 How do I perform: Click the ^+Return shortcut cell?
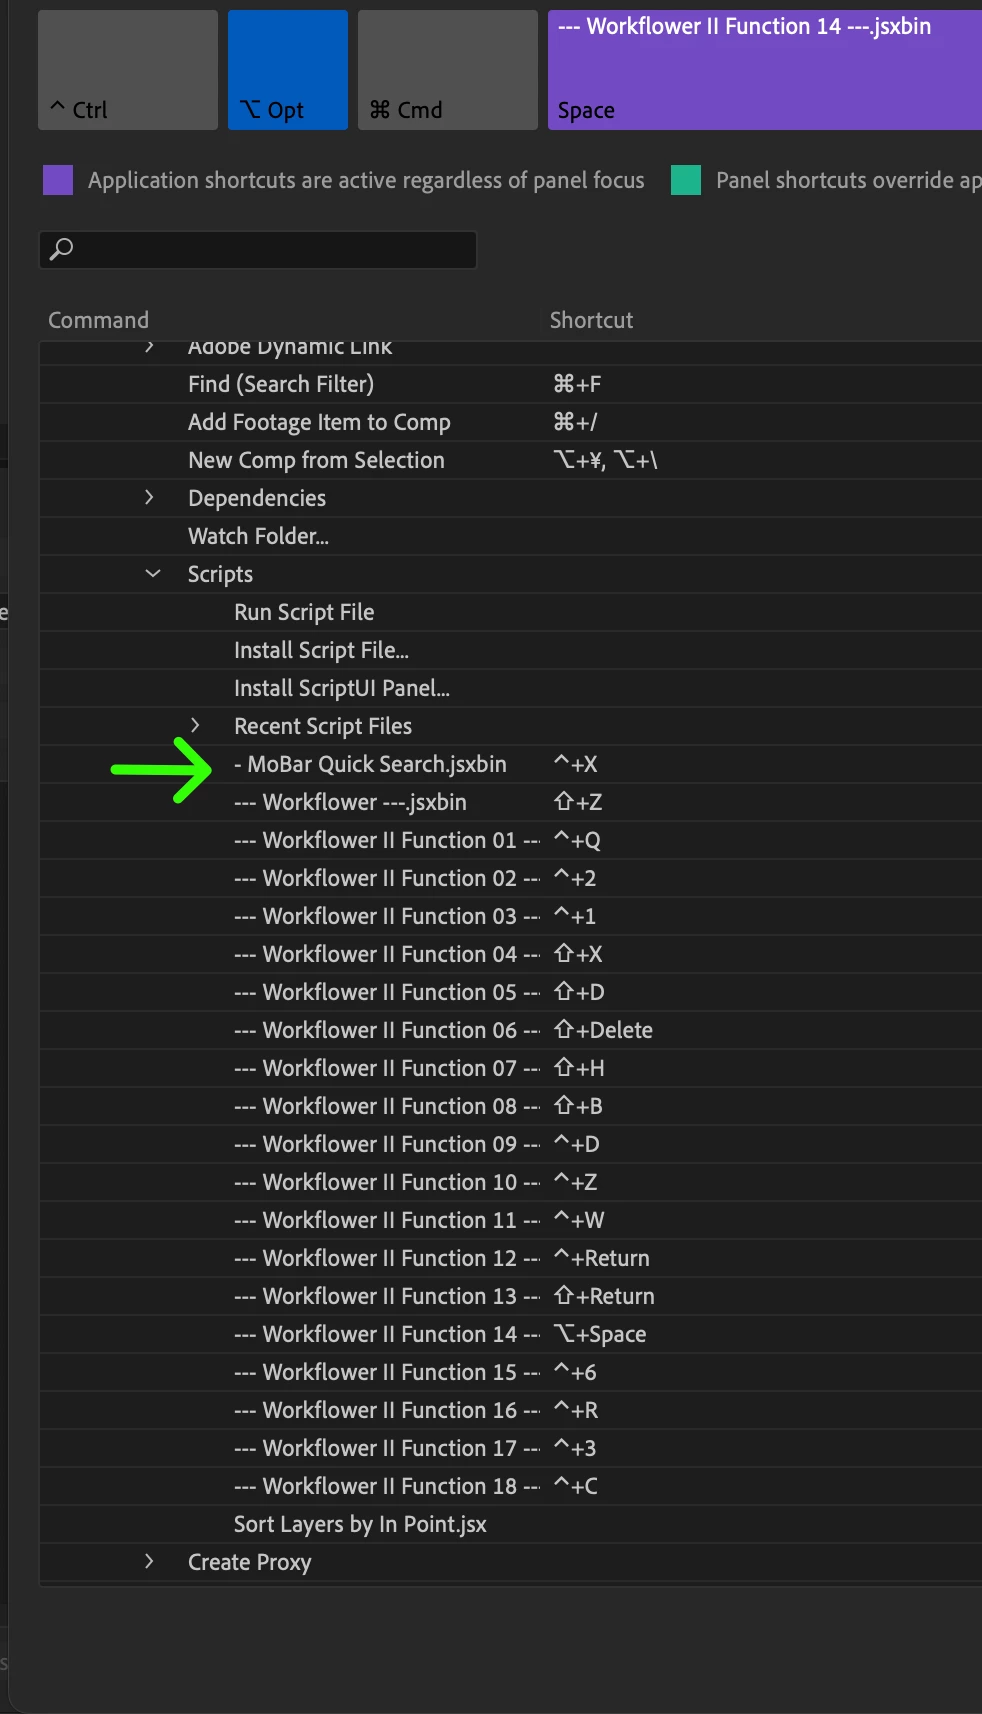click(601, 1258)
